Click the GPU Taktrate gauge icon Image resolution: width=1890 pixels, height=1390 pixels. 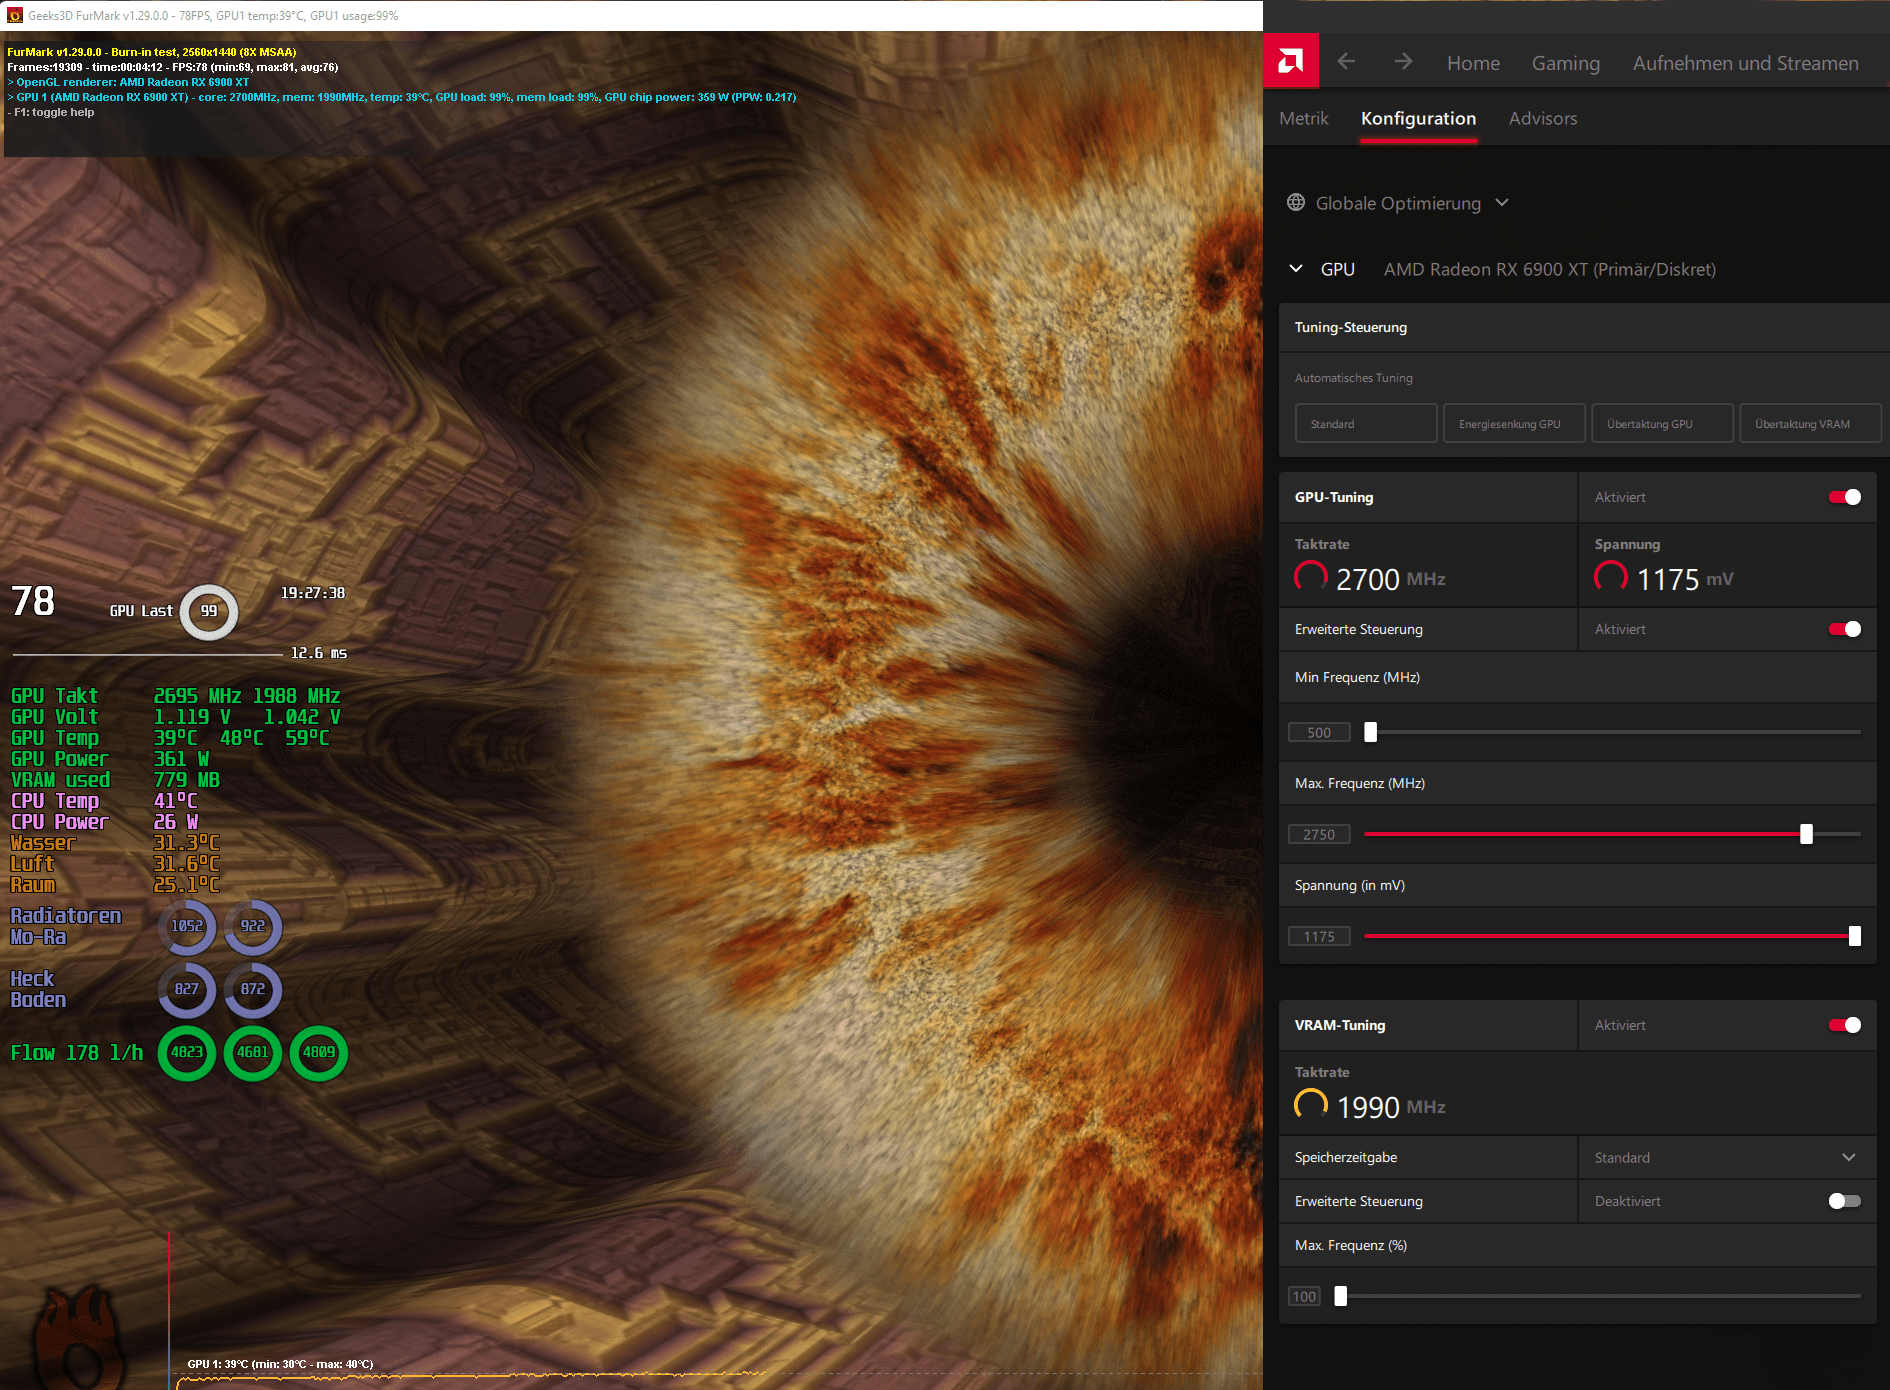pos(1311,577)
